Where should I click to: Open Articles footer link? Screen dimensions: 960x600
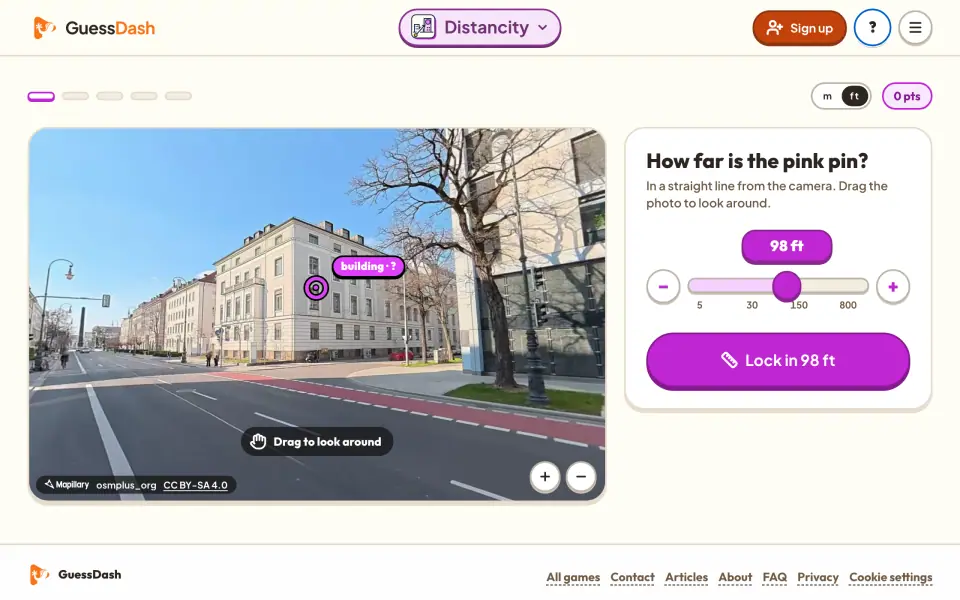[x=686, y=577]
